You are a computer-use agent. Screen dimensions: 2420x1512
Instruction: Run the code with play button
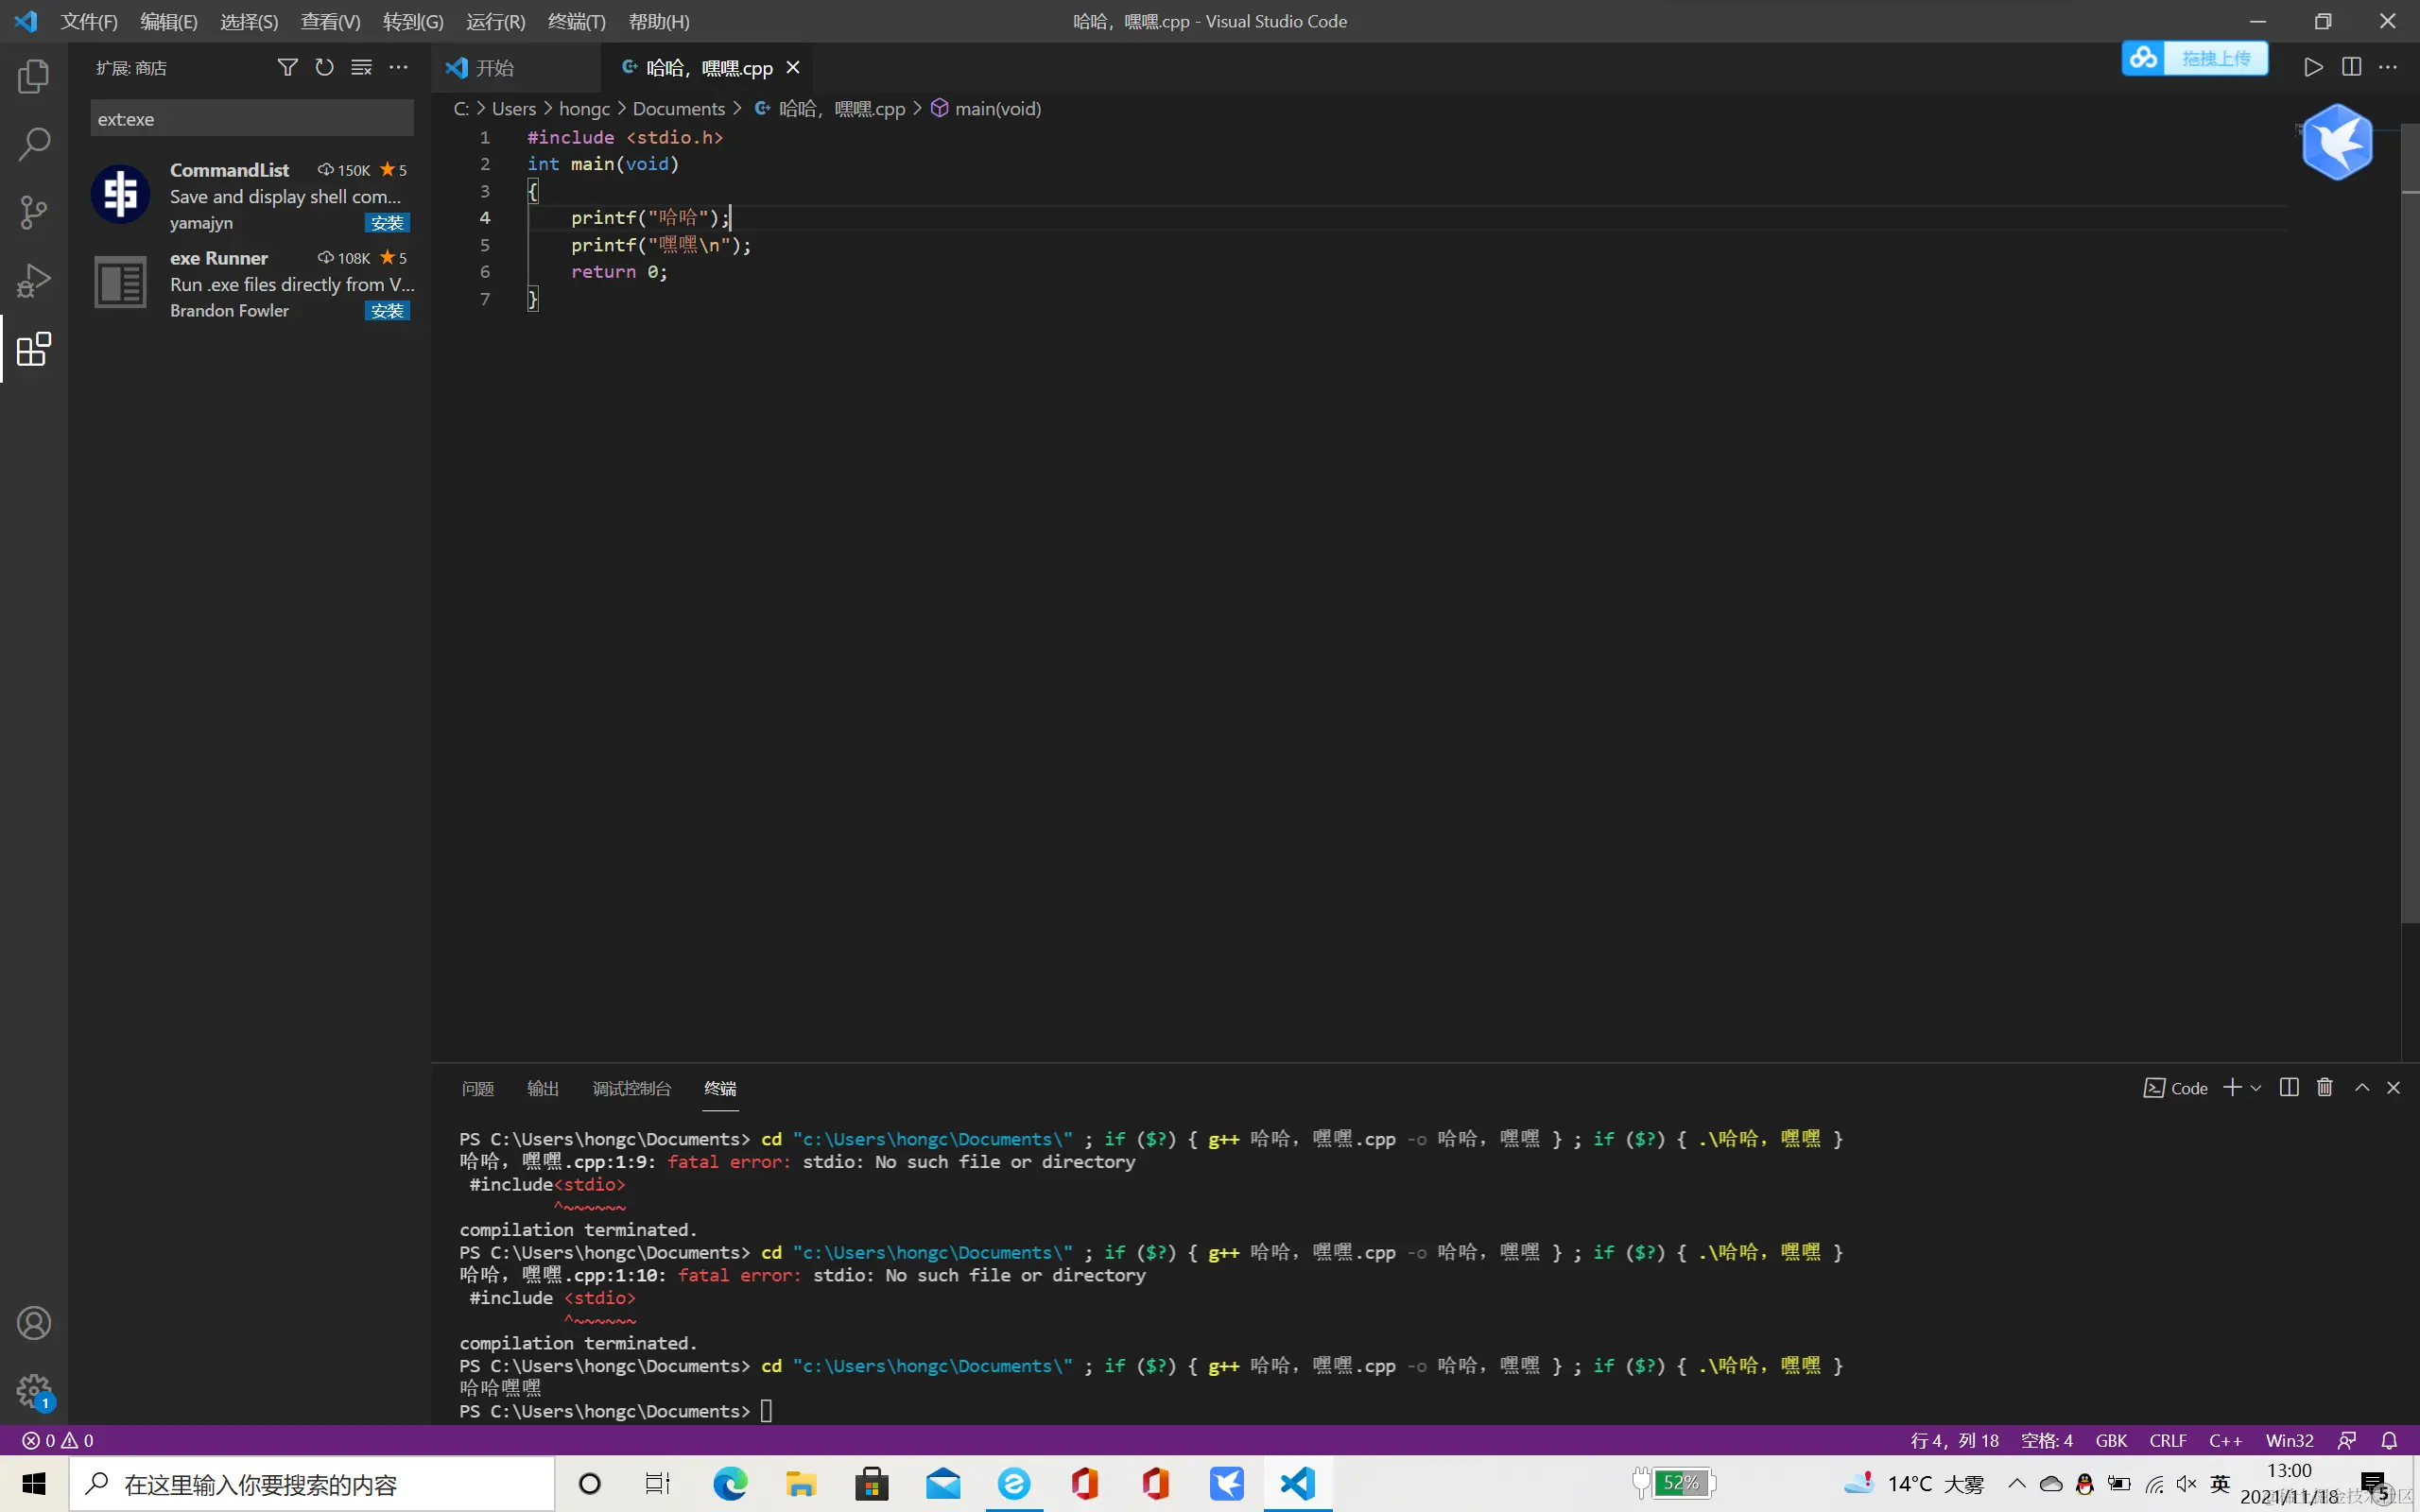2313,67
